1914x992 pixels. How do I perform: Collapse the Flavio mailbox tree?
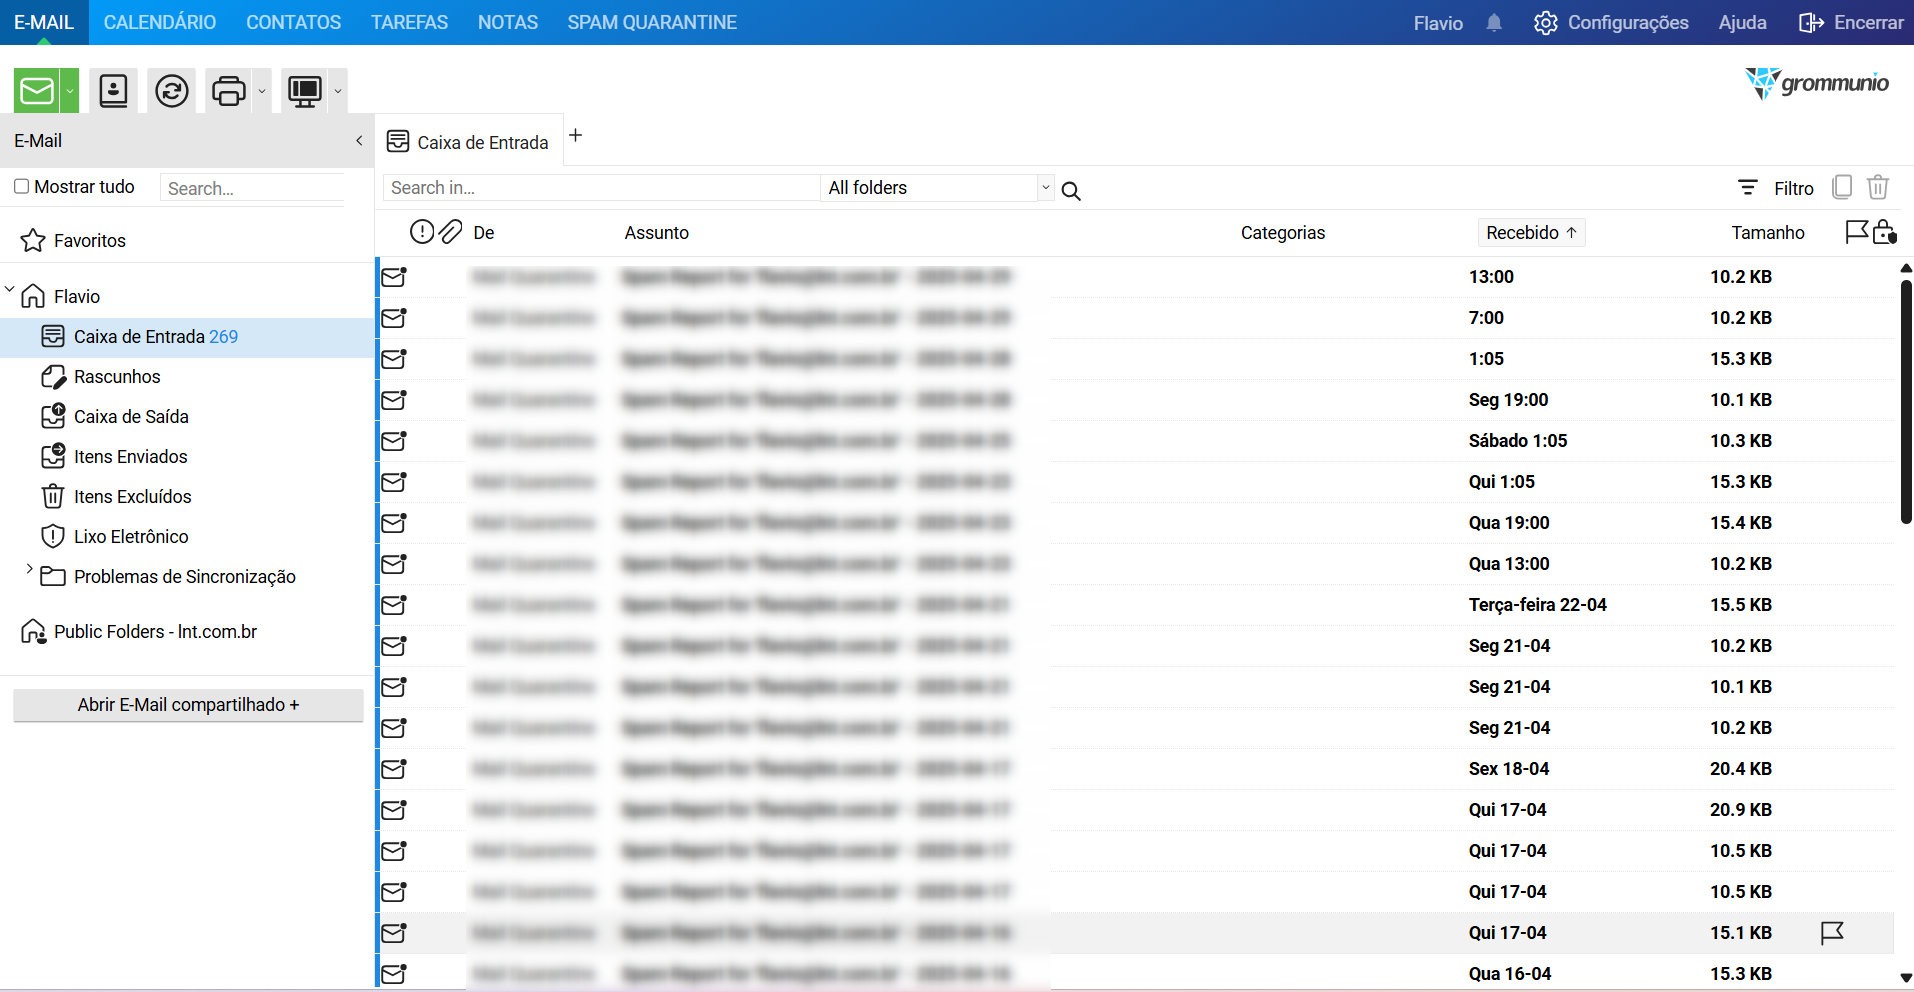coord(10,291)
